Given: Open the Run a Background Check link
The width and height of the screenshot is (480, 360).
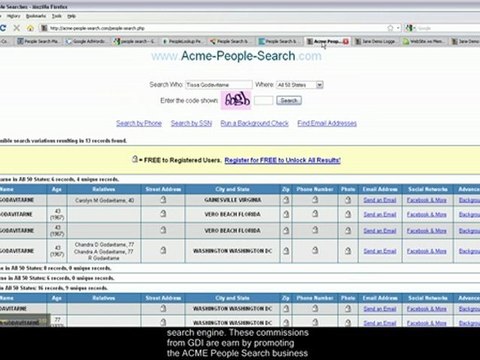Looking at the screenshot, I should pyautogui.click(x=254, y=123).
